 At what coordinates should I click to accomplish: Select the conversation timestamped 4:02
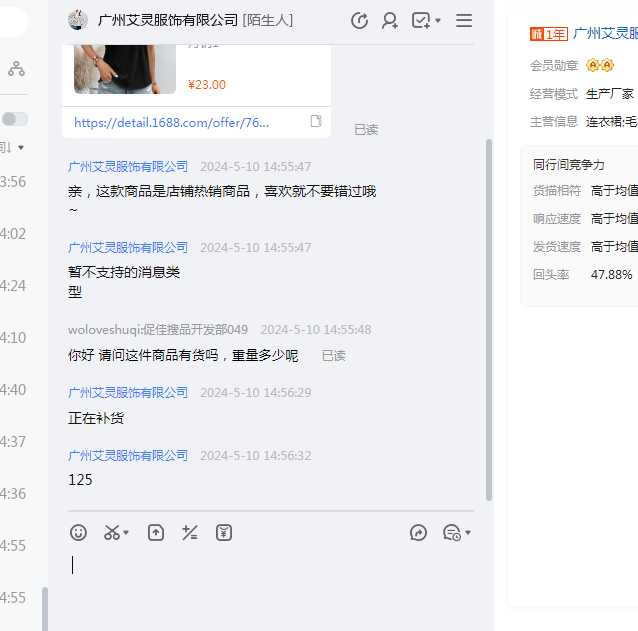click(x=13, y=234)
